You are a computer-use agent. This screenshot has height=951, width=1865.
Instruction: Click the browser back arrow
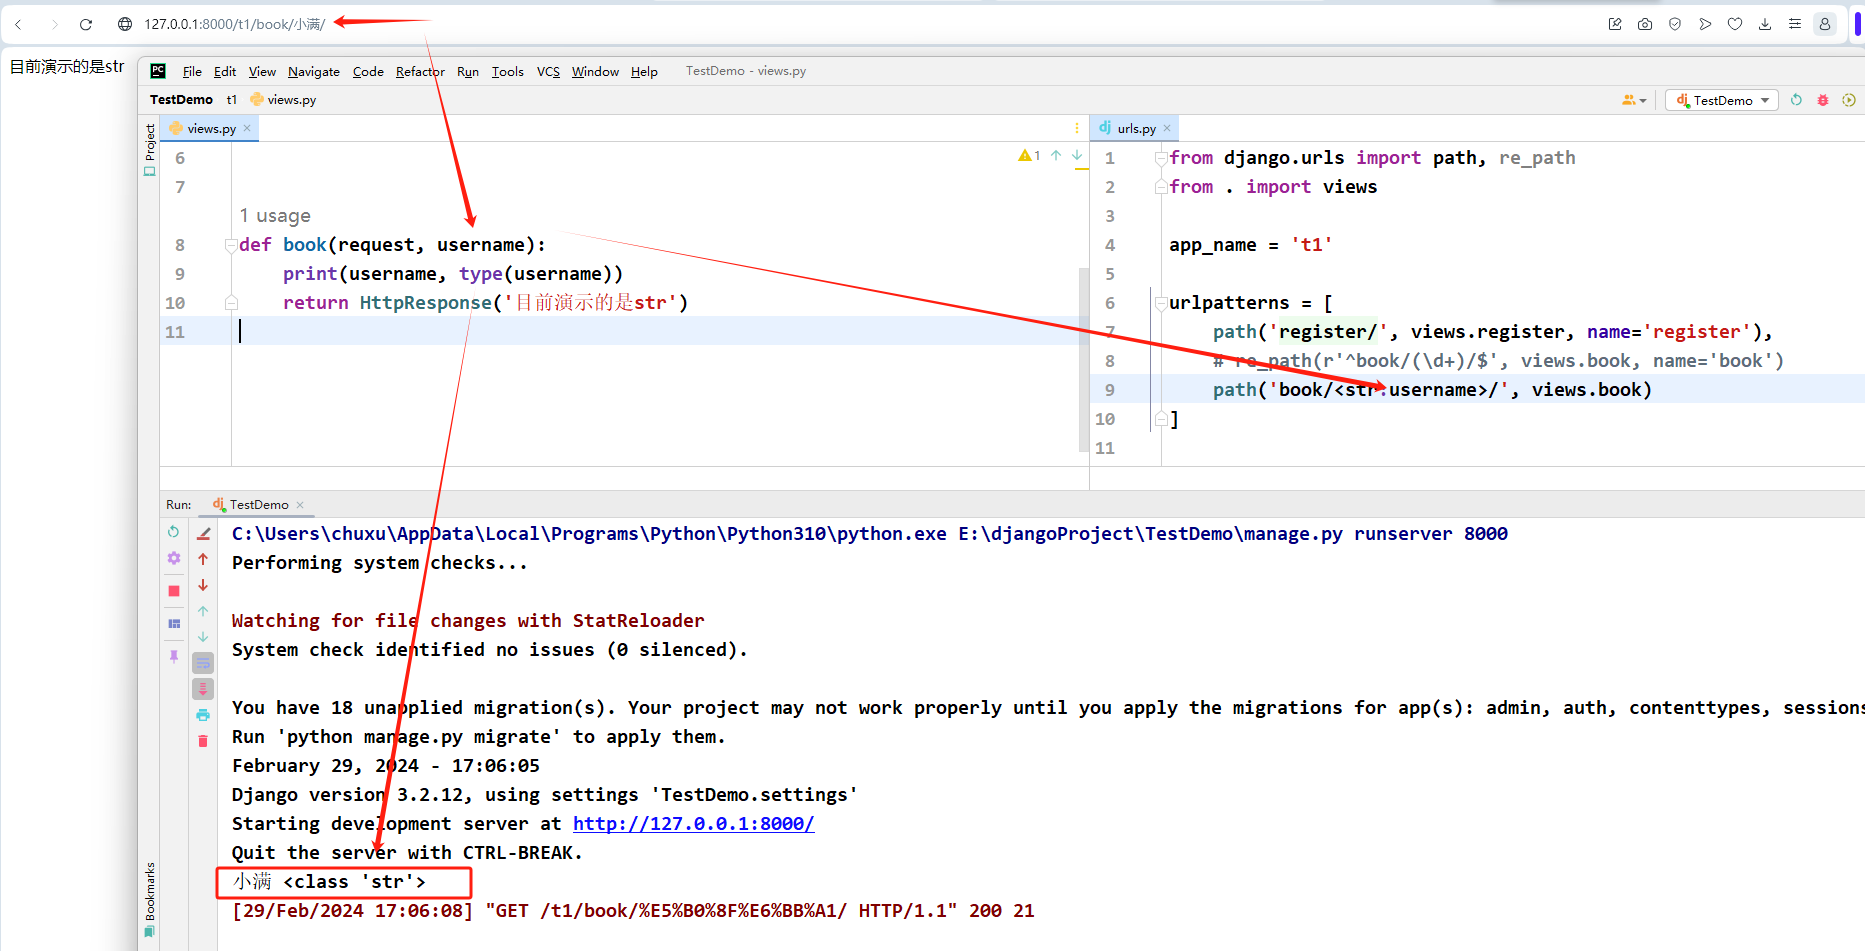click(19, 24)
